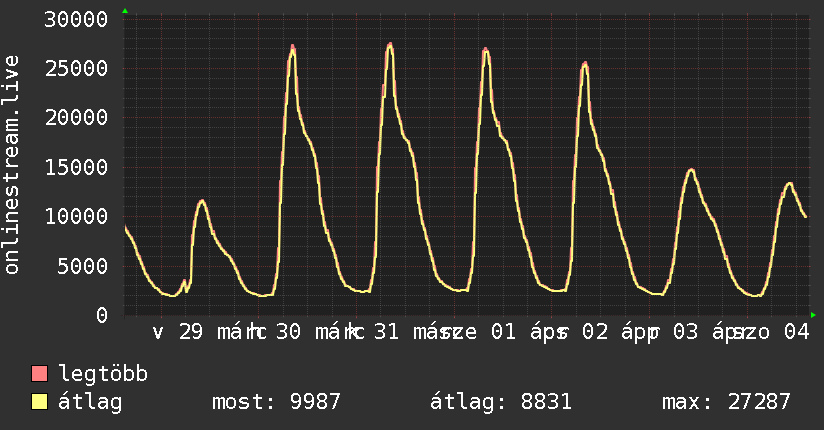Click the 25000 y-axis label
This screenshot has height=430, width=824.
(x=76, y=68)
